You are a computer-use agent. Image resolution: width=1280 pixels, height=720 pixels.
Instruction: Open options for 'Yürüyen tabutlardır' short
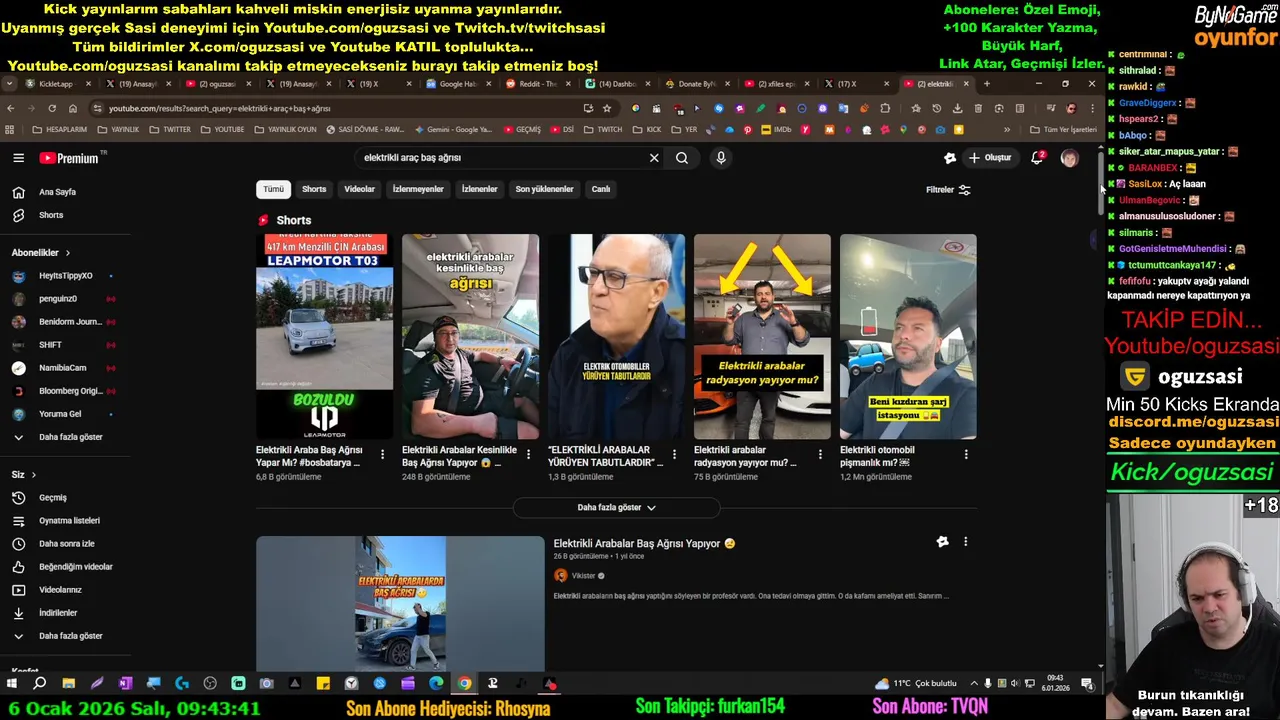[x=674, y=455]
